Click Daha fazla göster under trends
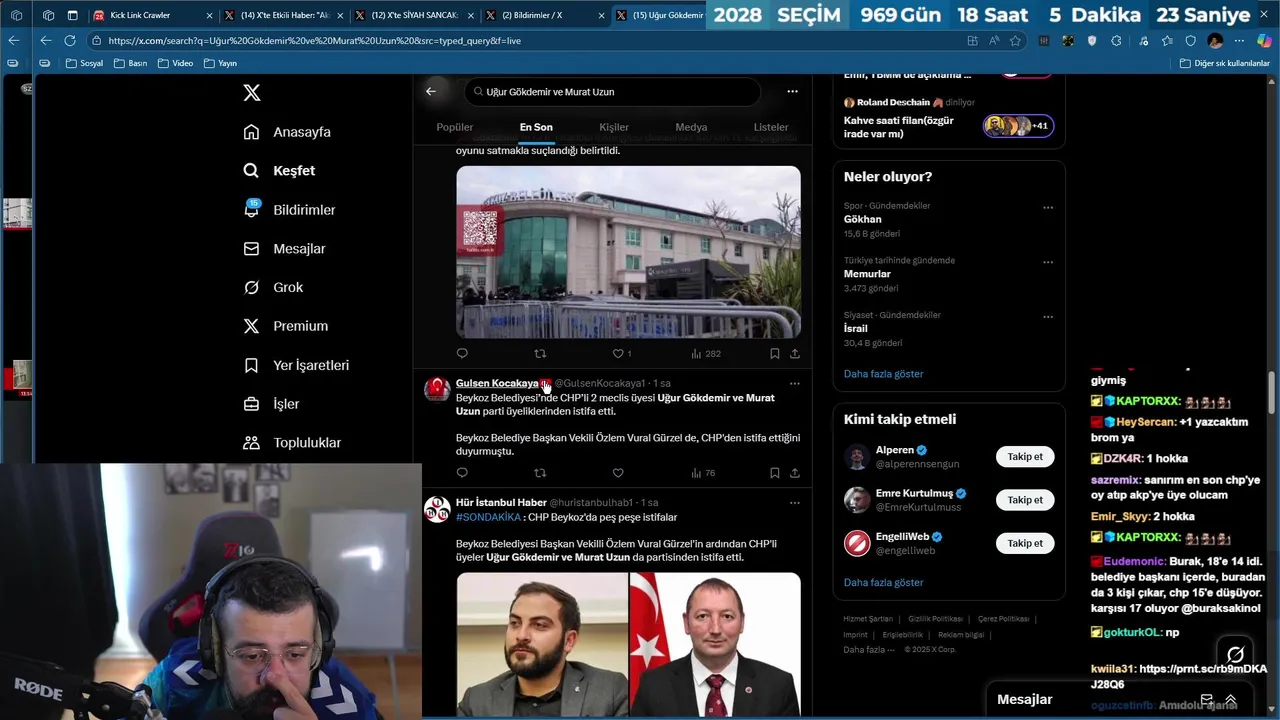 pyautogui.click(x=883, y=374)
